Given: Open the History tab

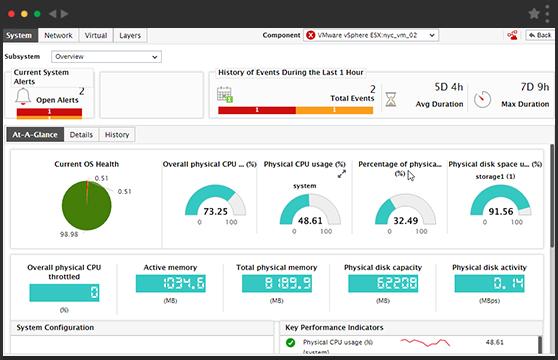Looking at the screenshot, I should click(x=117, y=135).
